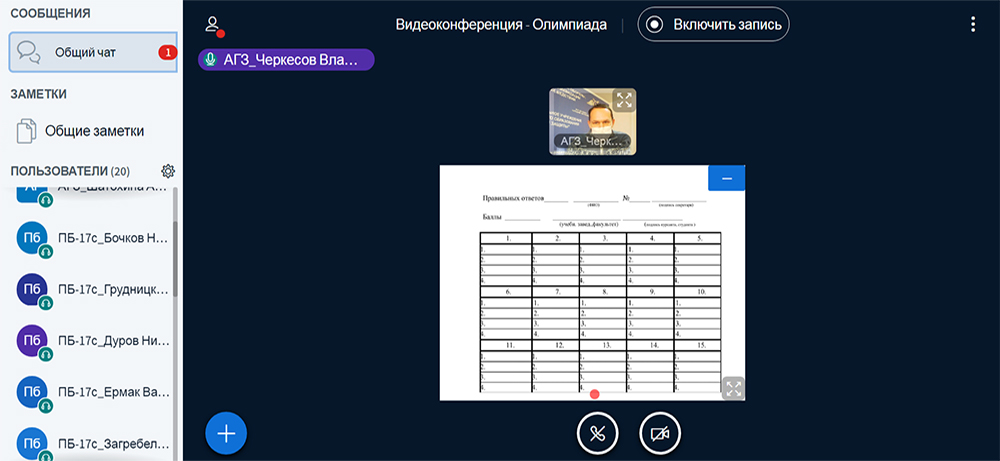Make the presentation fullscreen
This screenshot has width=1000, height=461.
[733, 388]
